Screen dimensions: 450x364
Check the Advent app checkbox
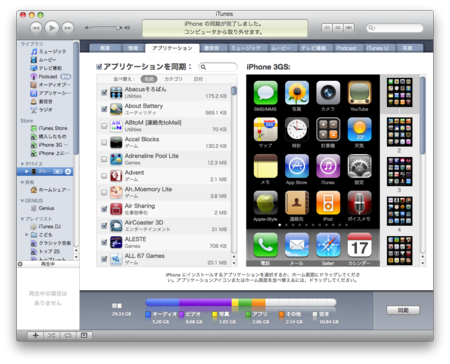pos(104,176)
